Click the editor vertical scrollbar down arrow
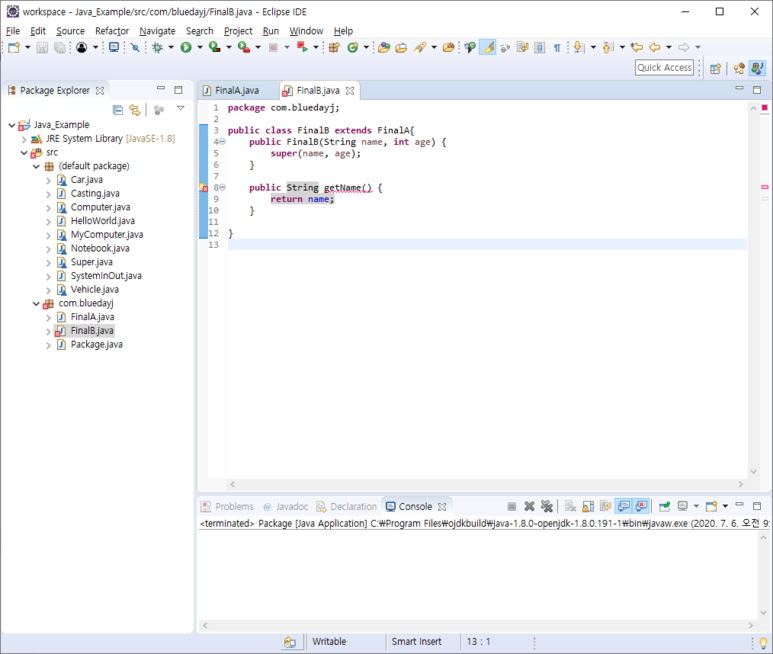The image size is (773, 654). 754,472
